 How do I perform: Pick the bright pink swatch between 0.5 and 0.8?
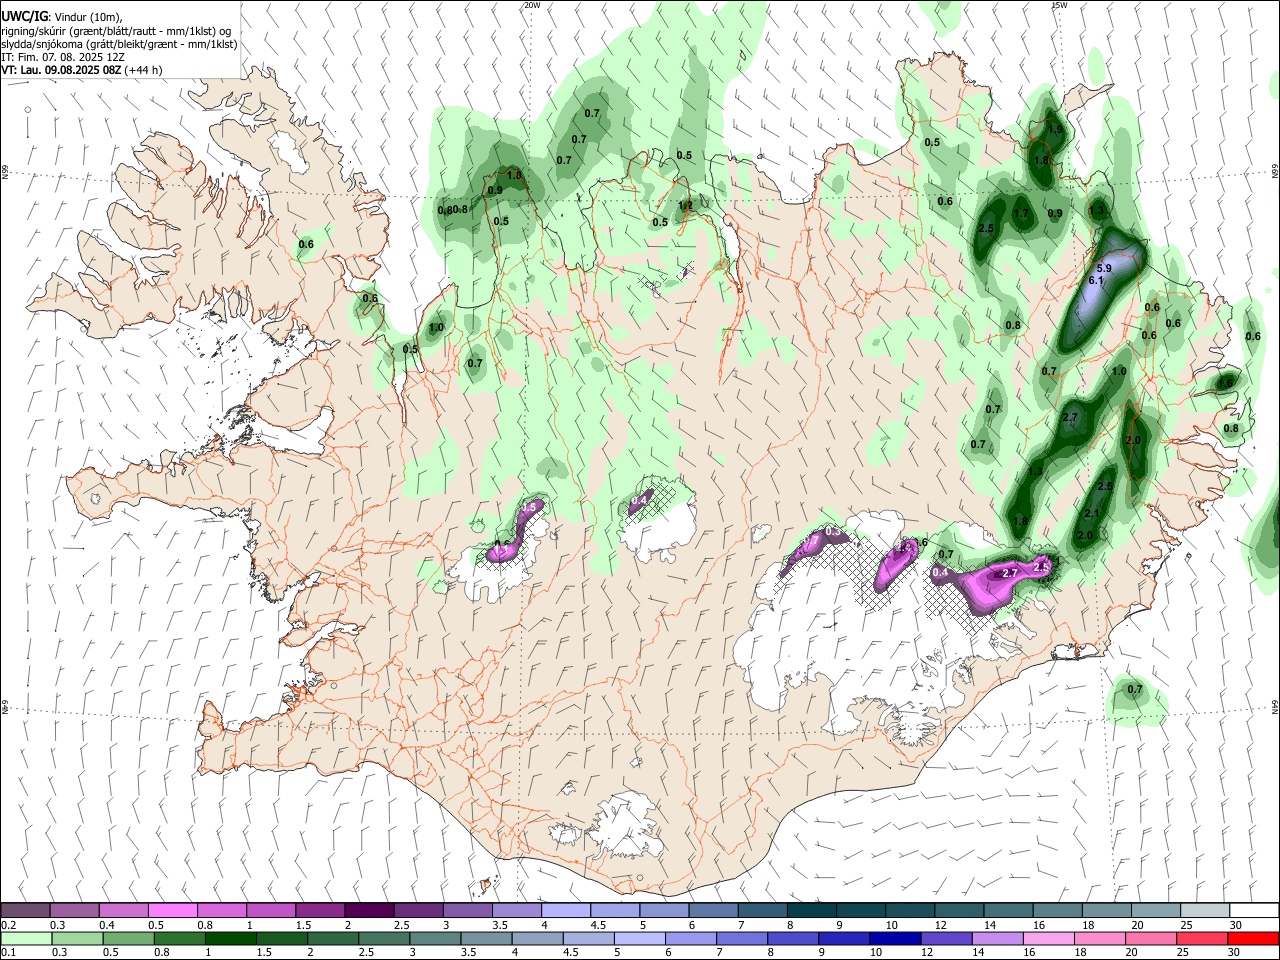[x=172, y=910]
